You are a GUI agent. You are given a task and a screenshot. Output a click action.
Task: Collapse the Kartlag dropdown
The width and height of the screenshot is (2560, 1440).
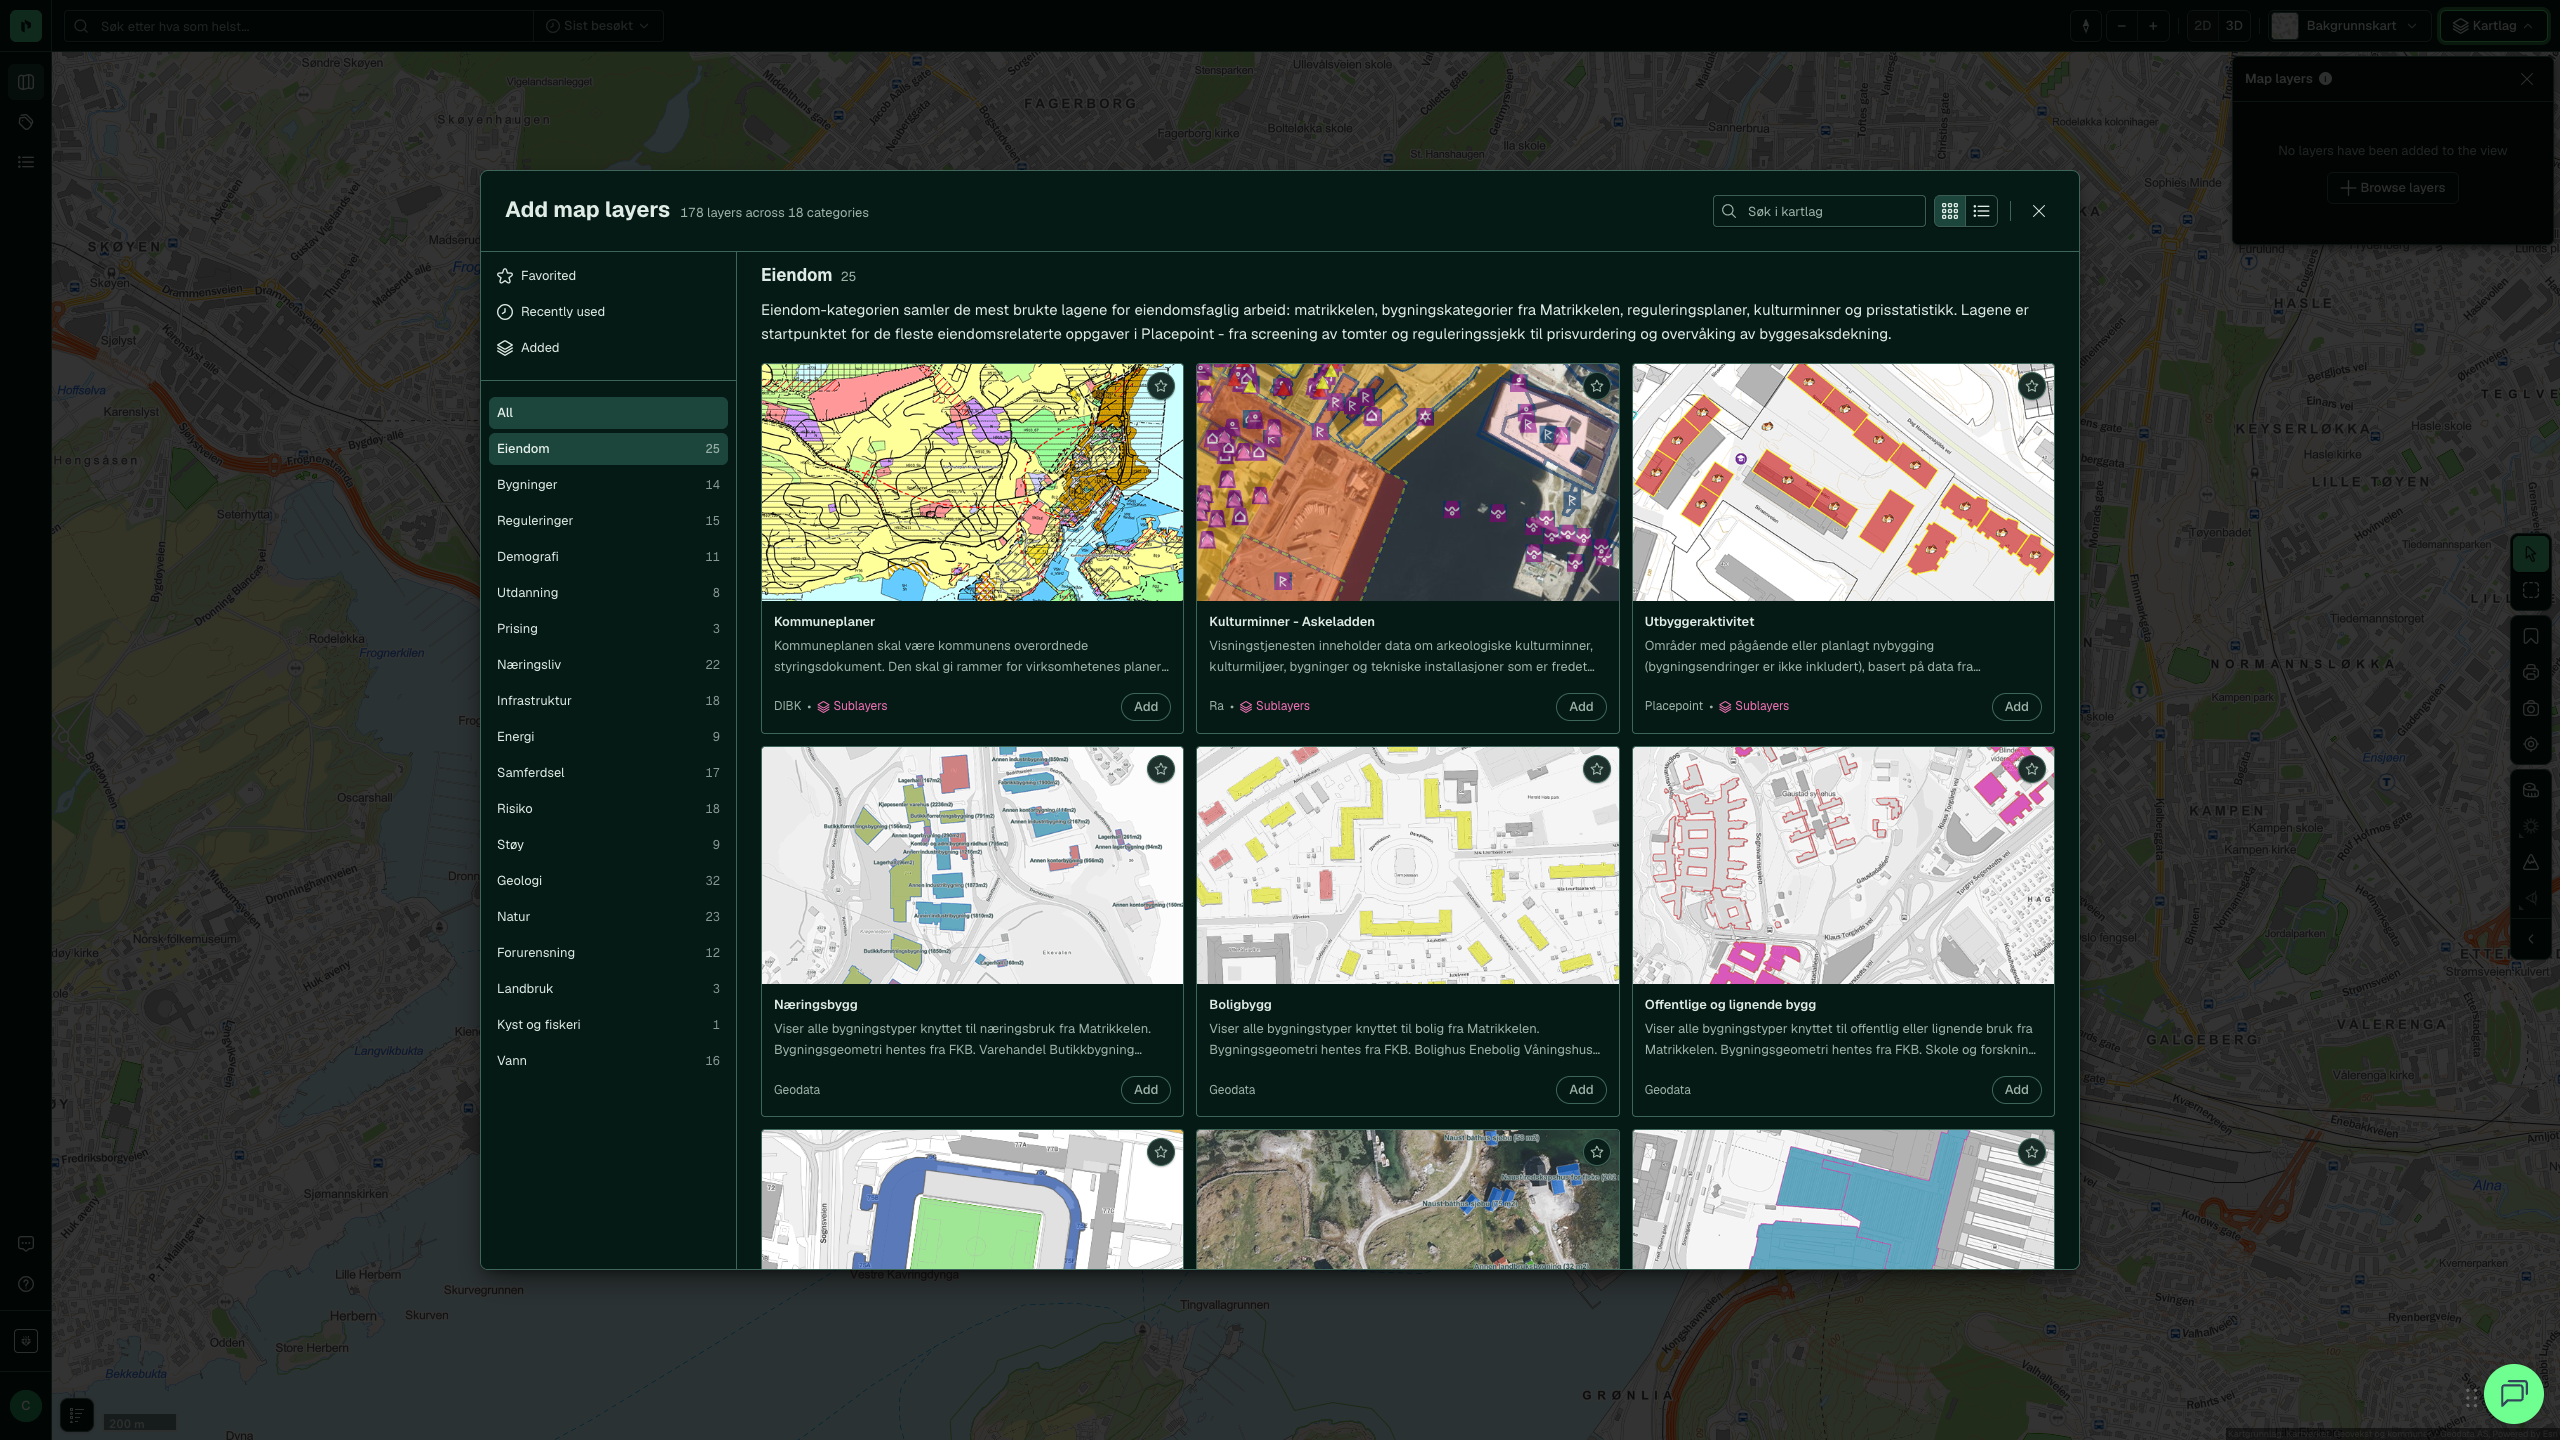[2493, 26]
